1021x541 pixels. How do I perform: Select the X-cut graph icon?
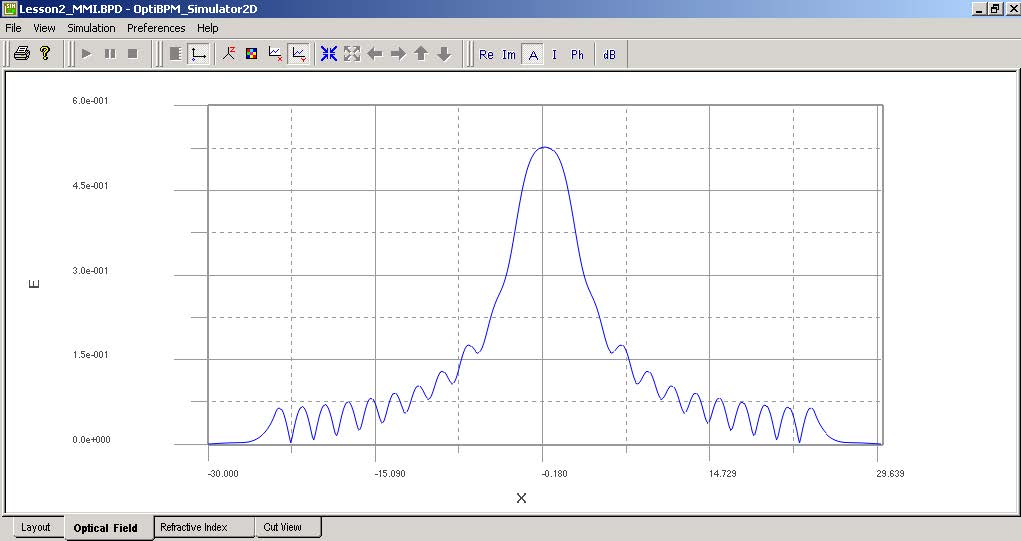point(275,54)
